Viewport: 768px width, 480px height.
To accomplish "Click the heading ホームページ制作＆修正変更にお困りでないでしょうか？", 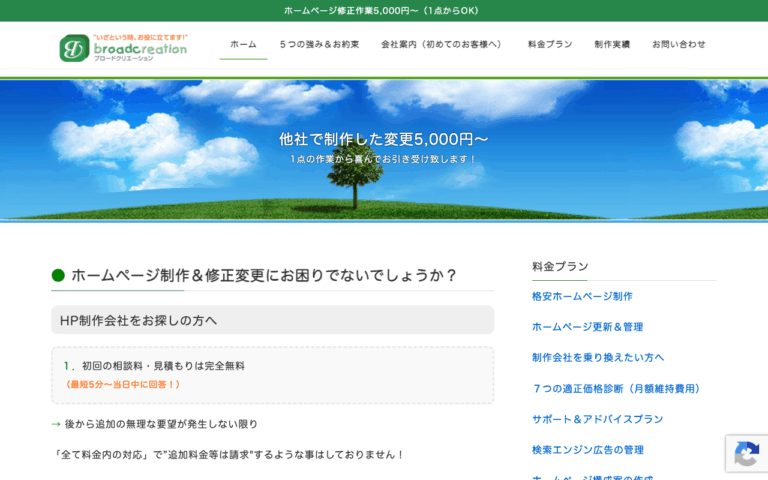I will point(264,275).
